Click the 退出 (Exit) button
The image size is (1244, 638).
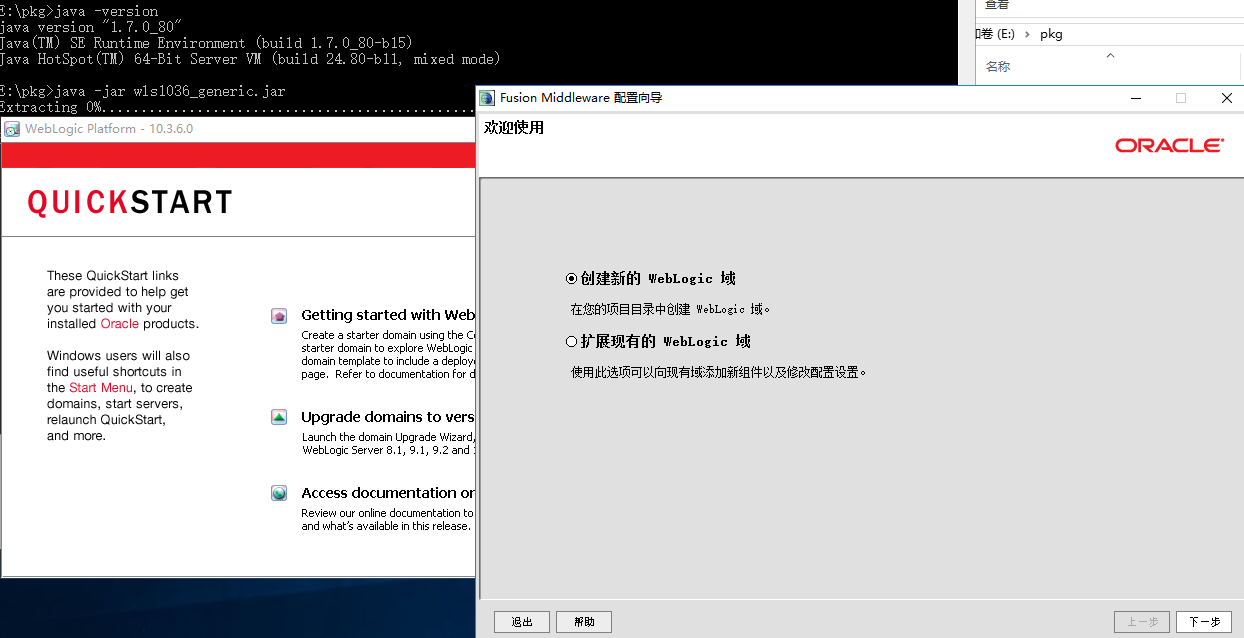click(522, 622)
